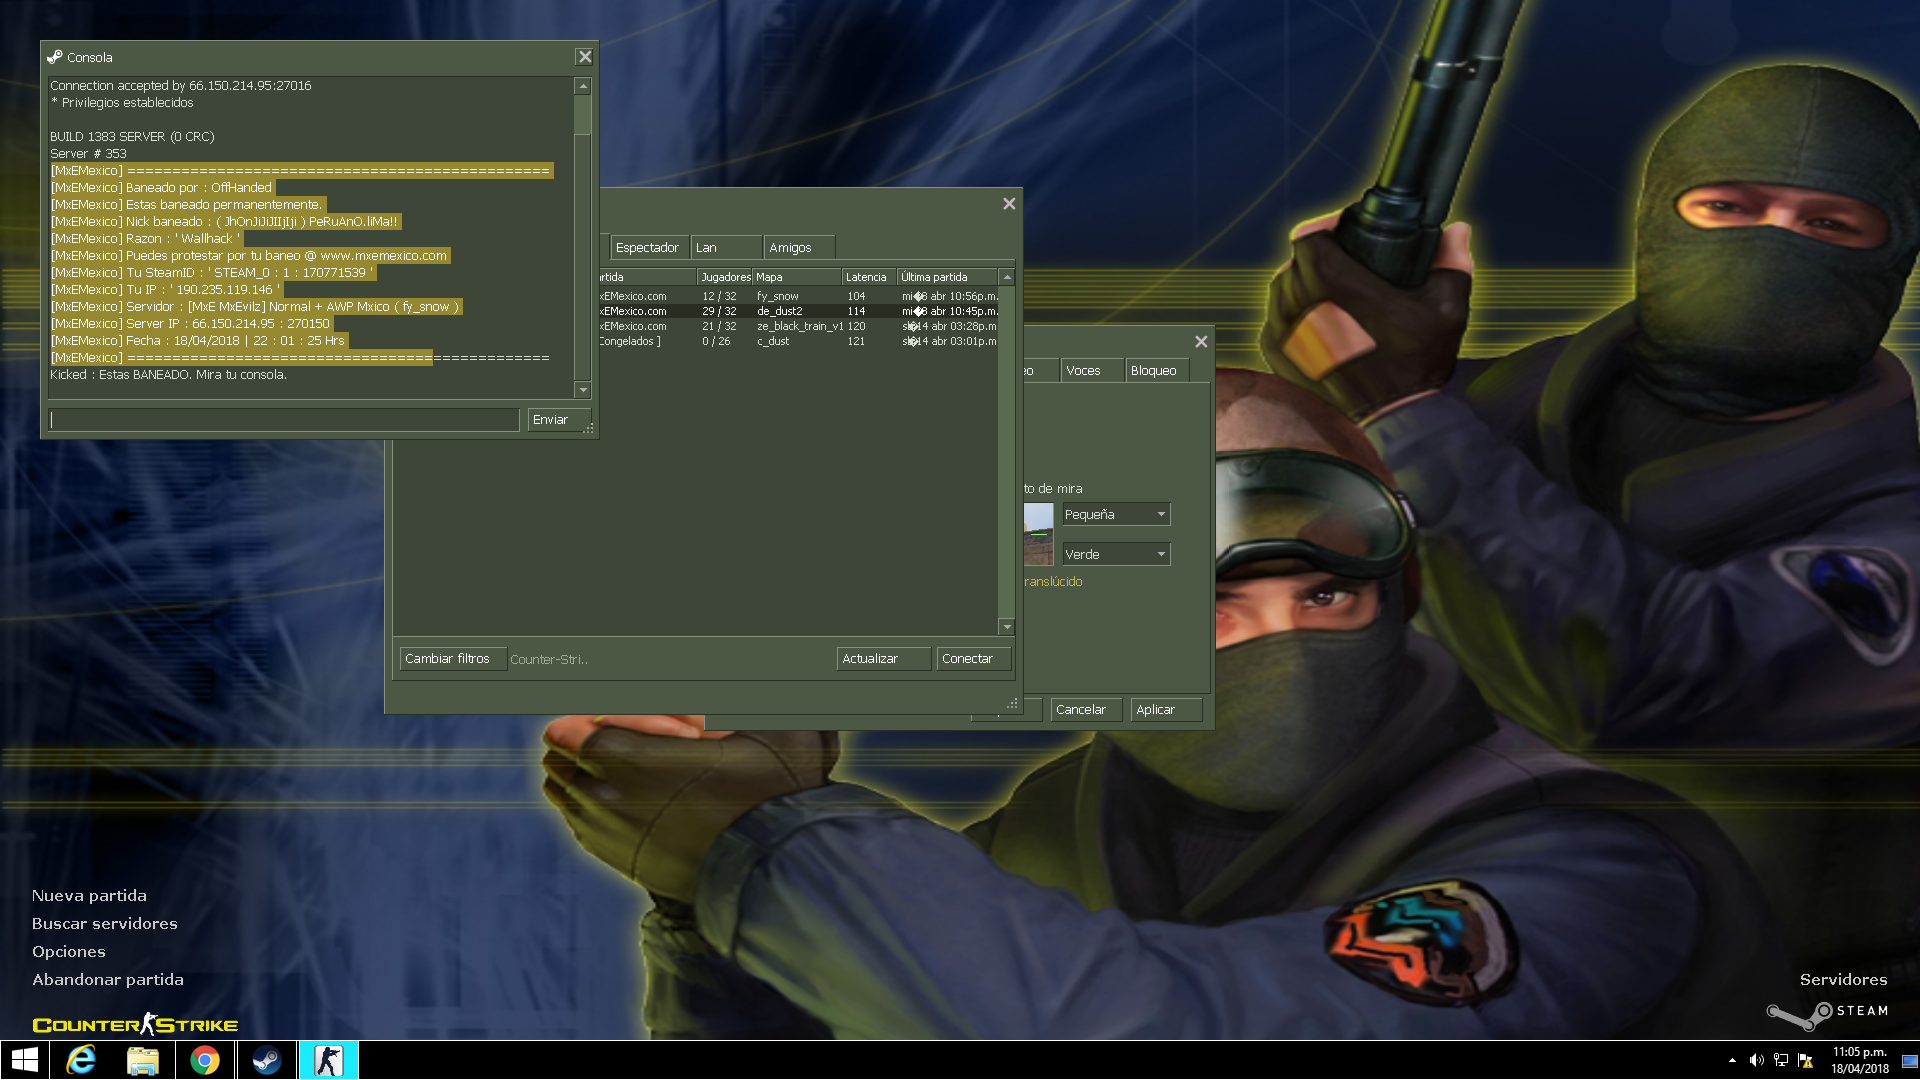
Task: Close the options window
Action: (x=1201, y=342)
